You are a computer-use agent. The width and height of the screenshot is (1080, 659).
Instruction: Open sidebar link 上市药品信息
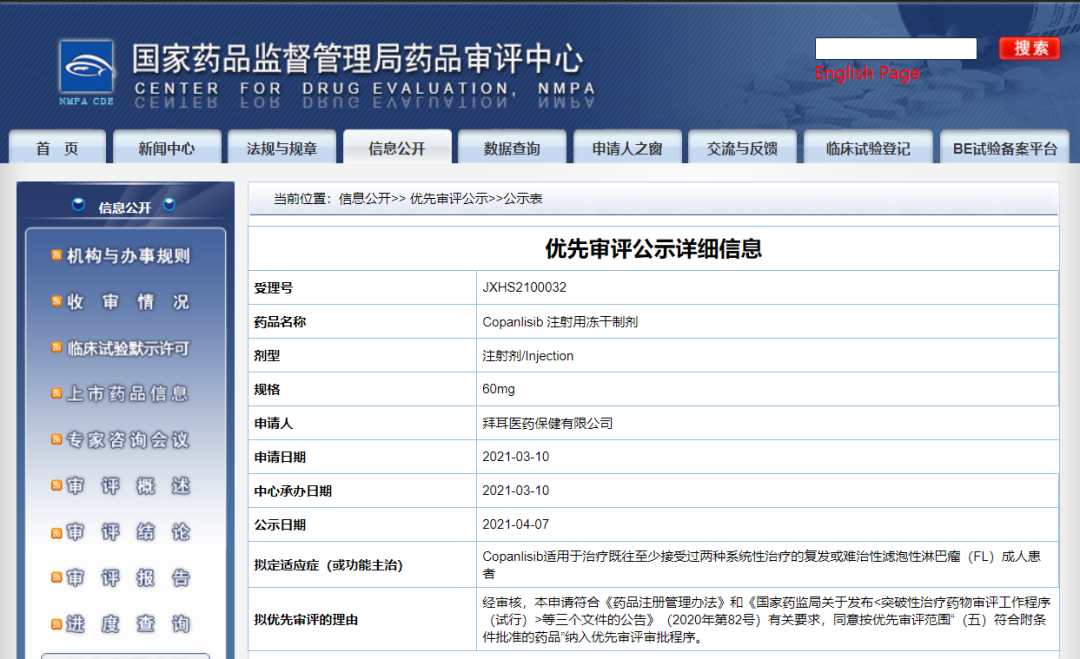pos(128,394)
